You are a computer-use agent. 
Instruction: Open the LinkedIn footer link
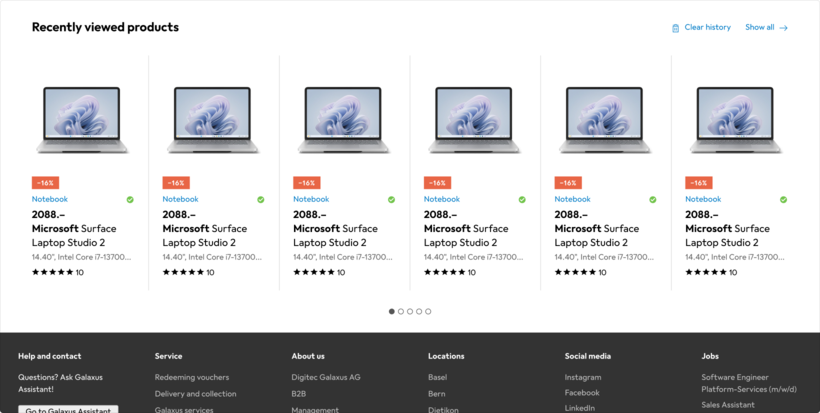click(x=580, y=408)
